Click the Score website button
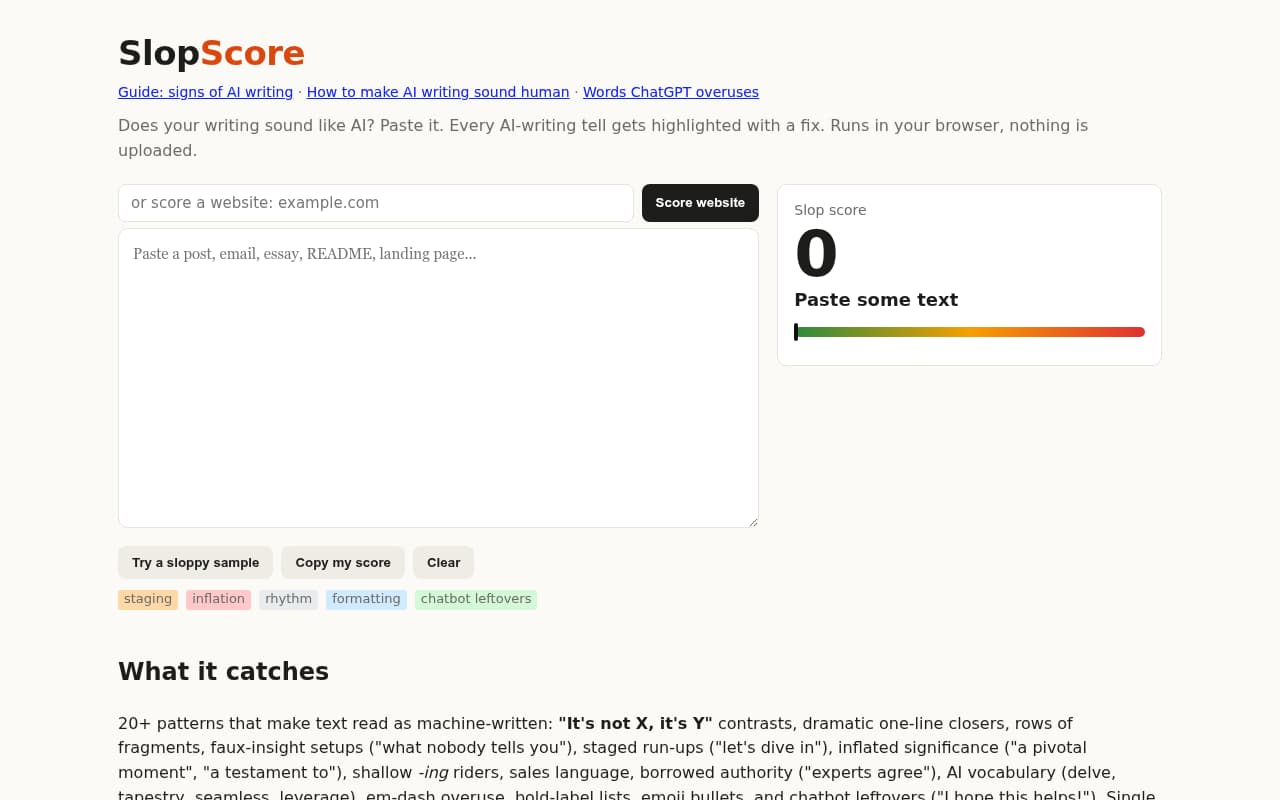Screen dimensions: 1280x800 (700, 203)
